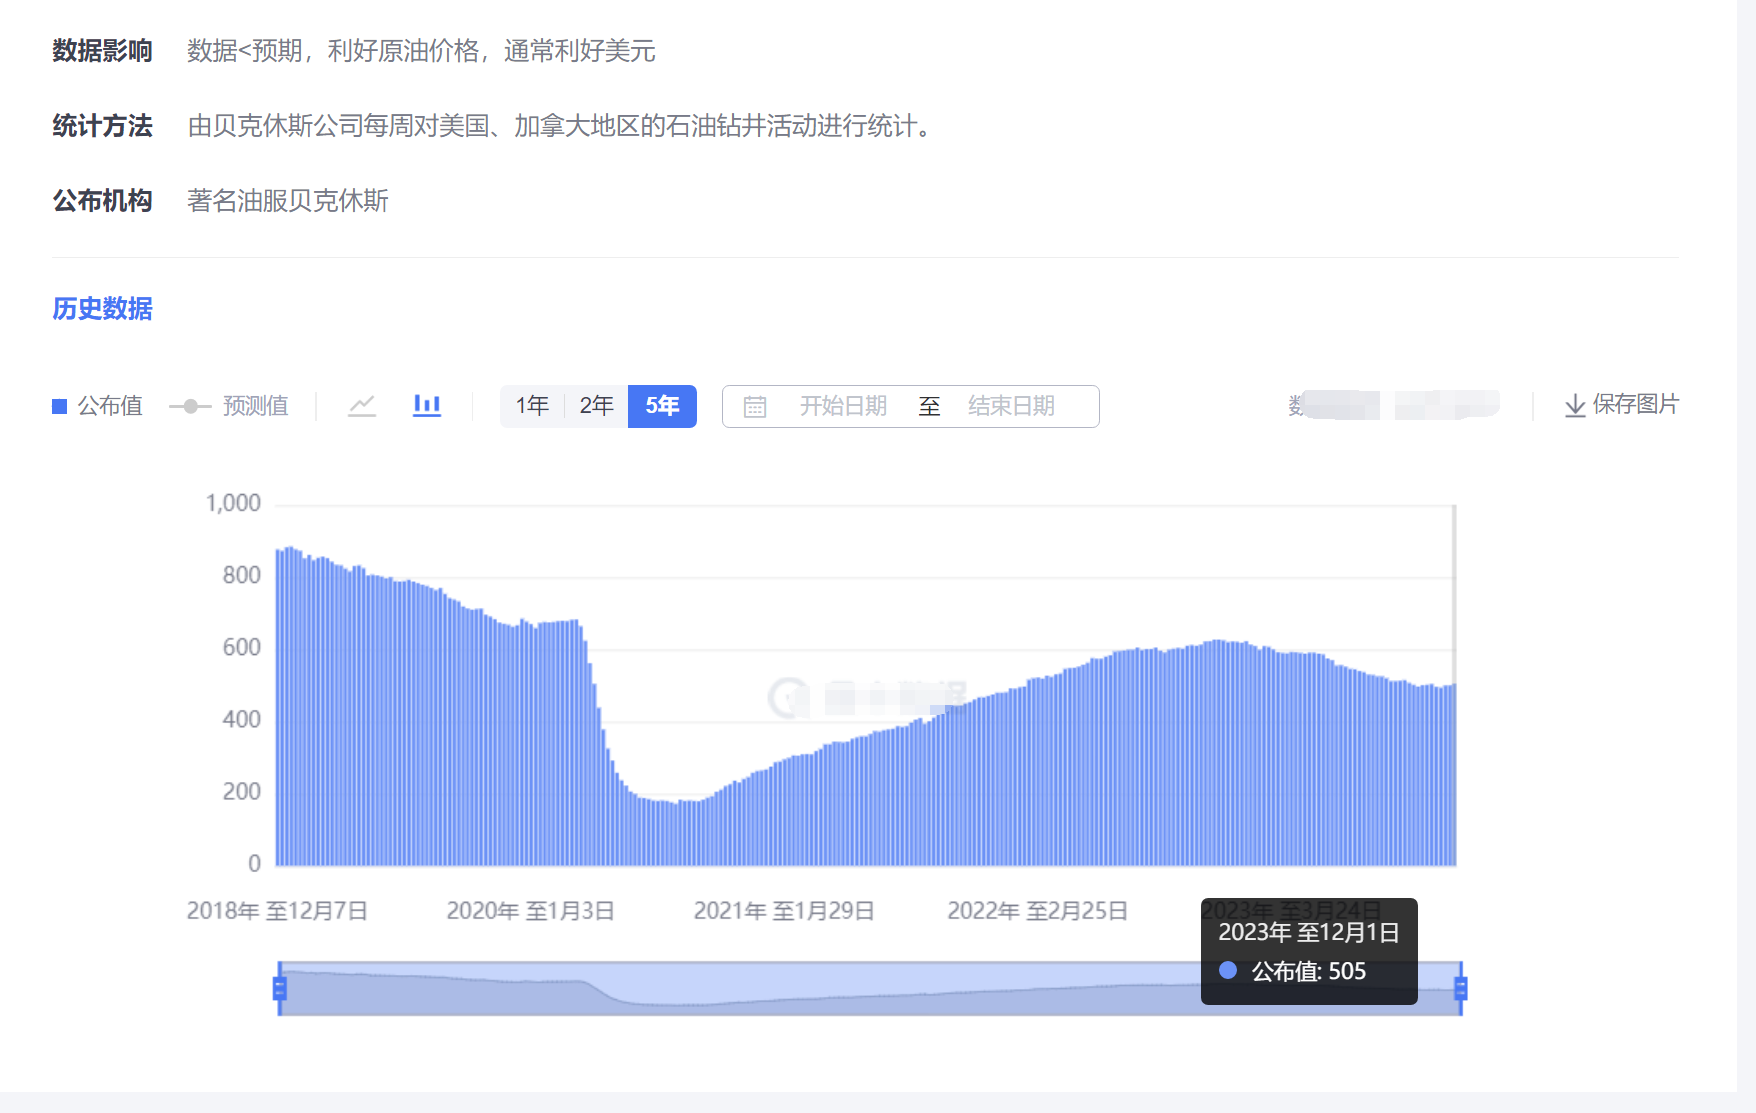The width and height of the screenshot is (1756, 1113).
Task: Click the 保存图片 text button
Action: pos(1635,404)
